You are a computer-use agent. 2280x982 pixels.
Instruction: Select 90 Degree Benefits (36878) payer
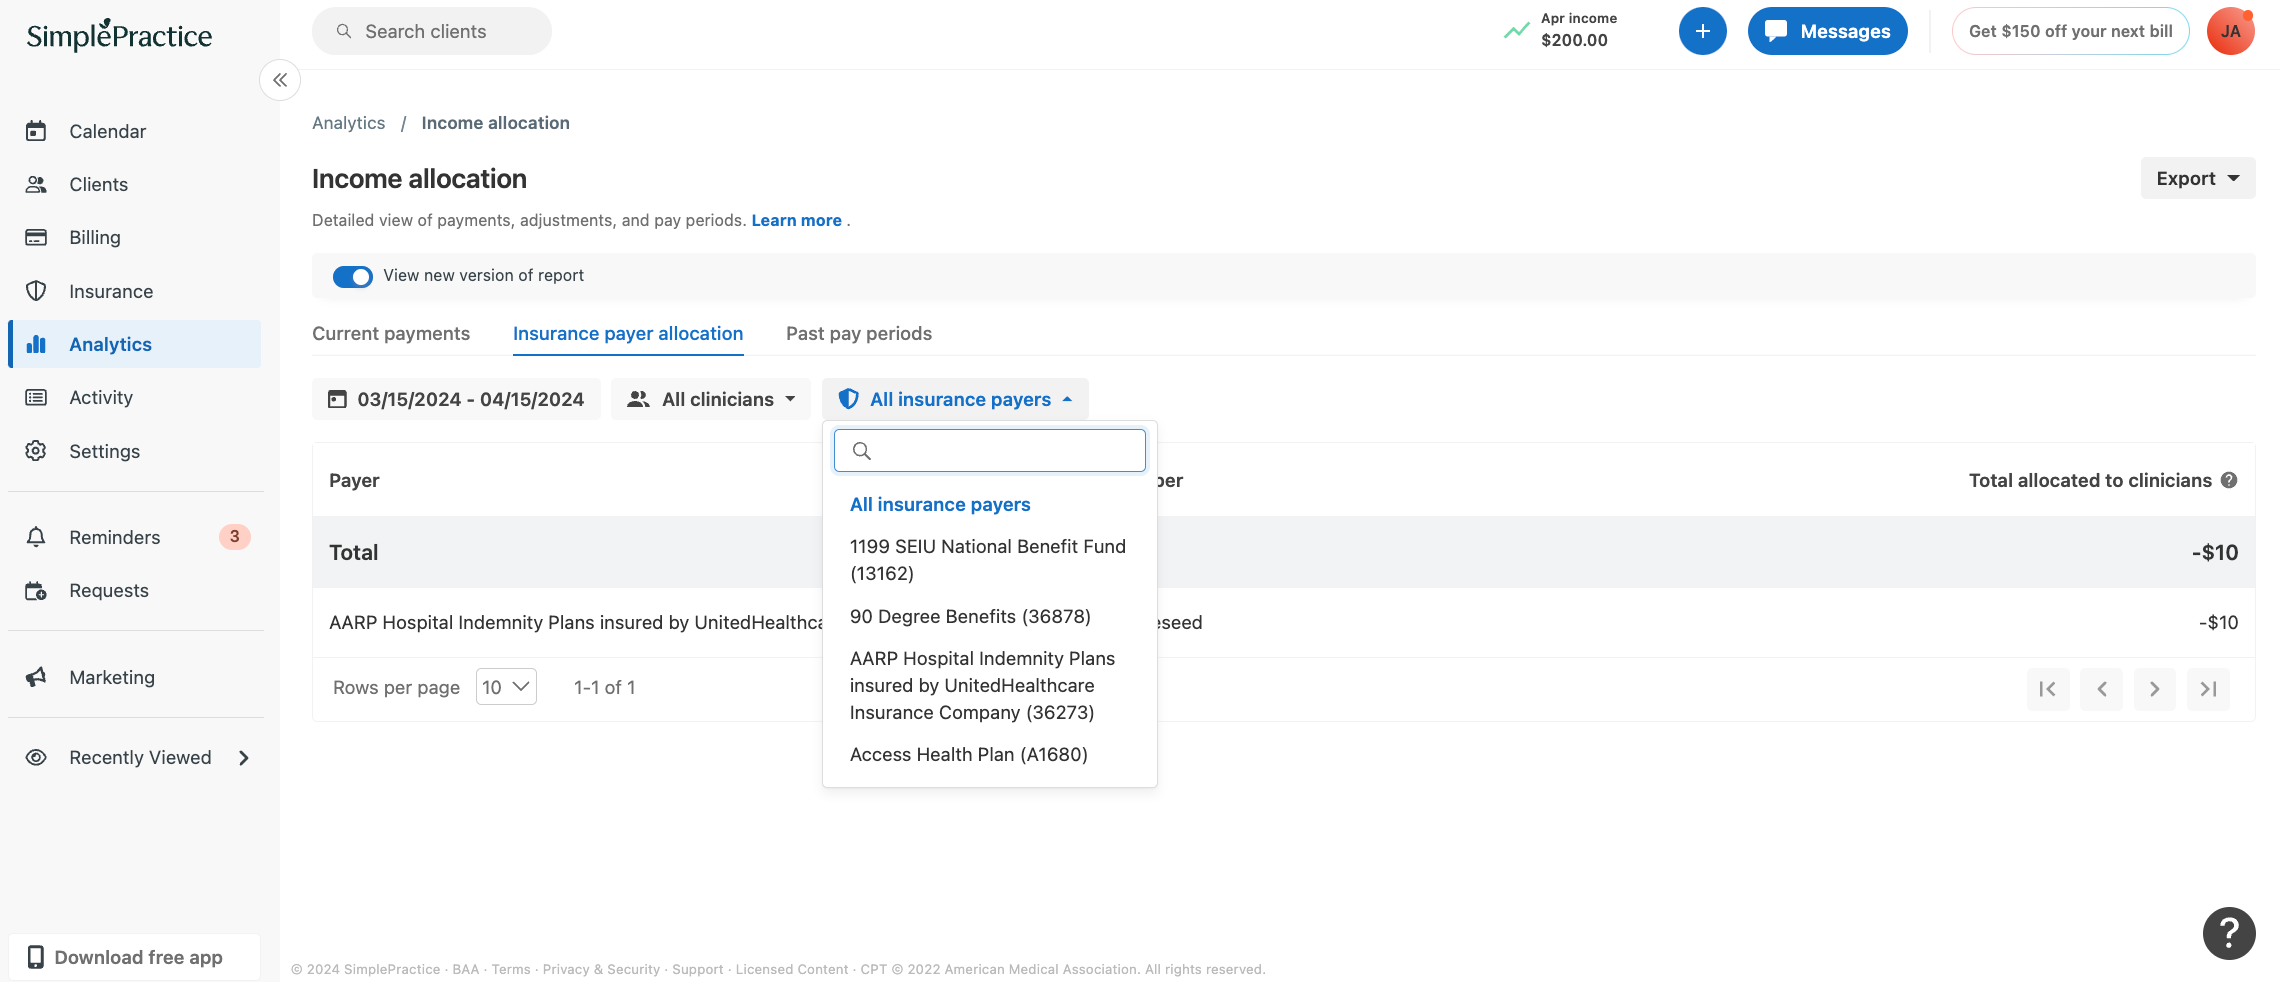tap(970, 616)
